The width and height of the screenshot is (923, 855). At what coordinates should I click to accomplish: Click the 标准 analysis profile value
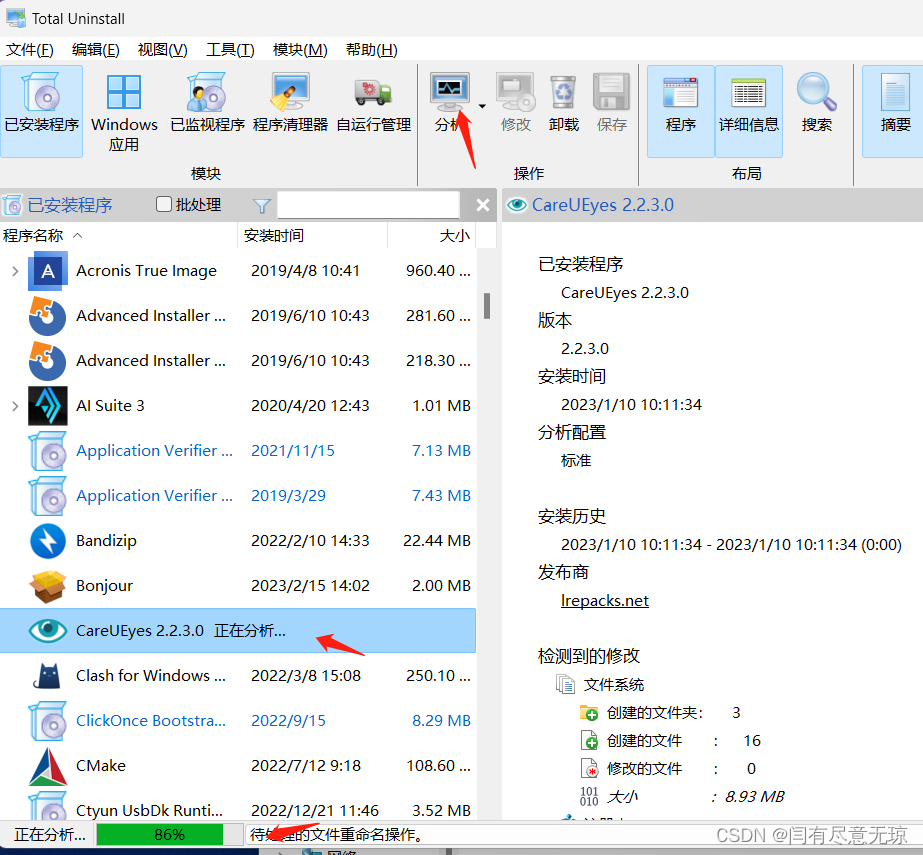point(576,460)
